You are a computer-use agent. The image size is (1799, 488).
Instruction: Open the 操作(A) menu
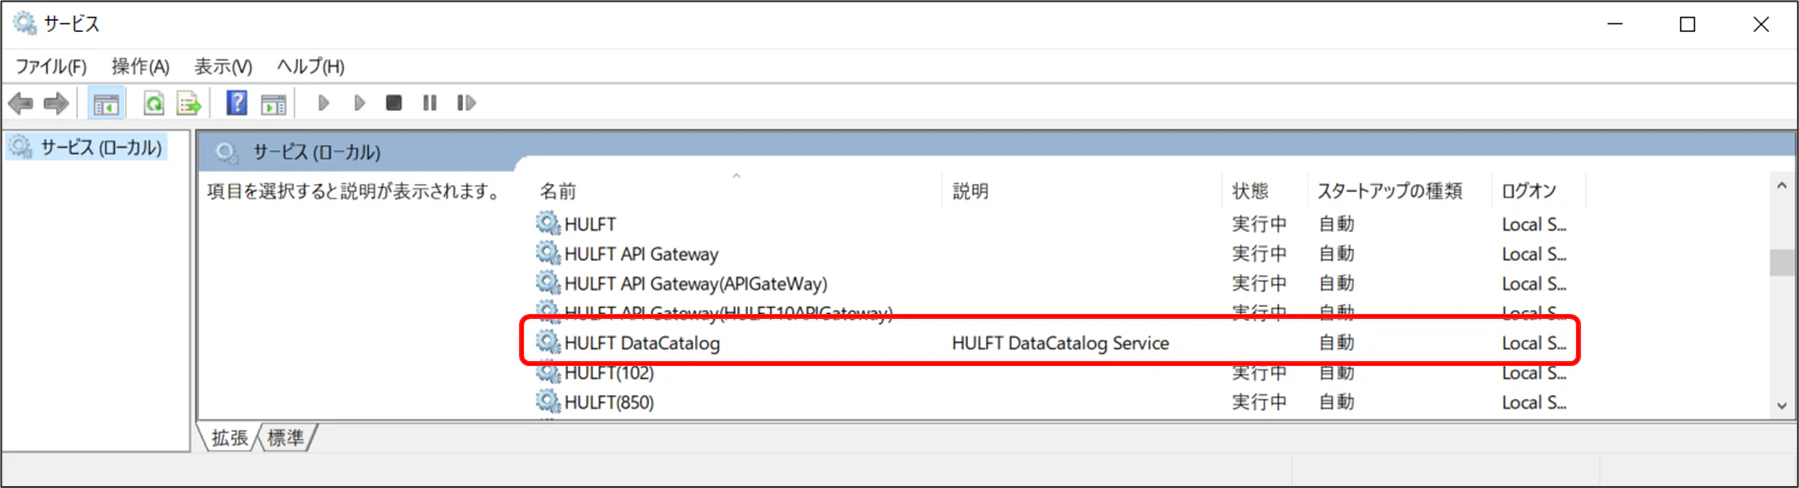pos(141,67)
